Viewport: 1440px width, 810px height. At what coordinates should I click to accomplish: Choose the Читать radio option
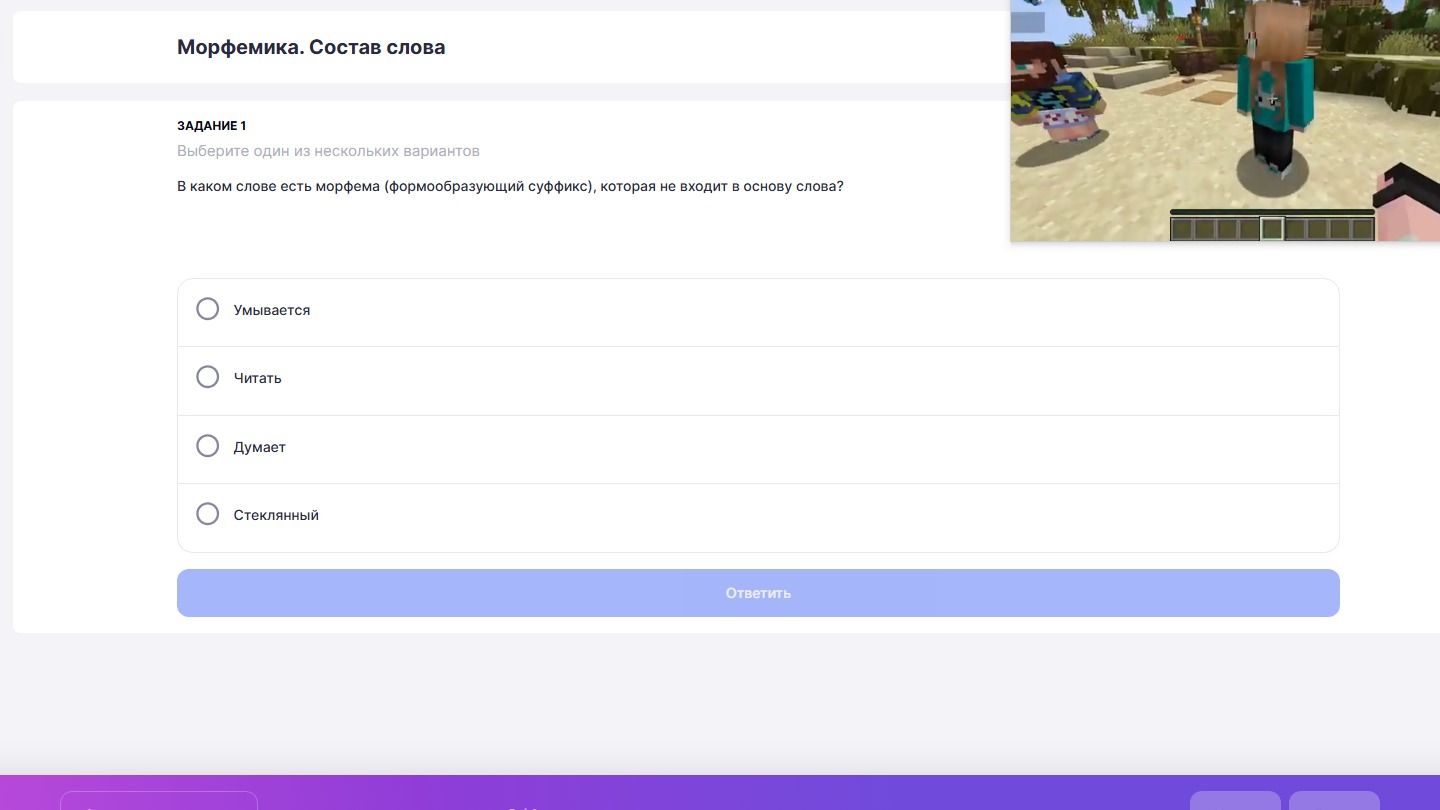[x=207, y=377]
